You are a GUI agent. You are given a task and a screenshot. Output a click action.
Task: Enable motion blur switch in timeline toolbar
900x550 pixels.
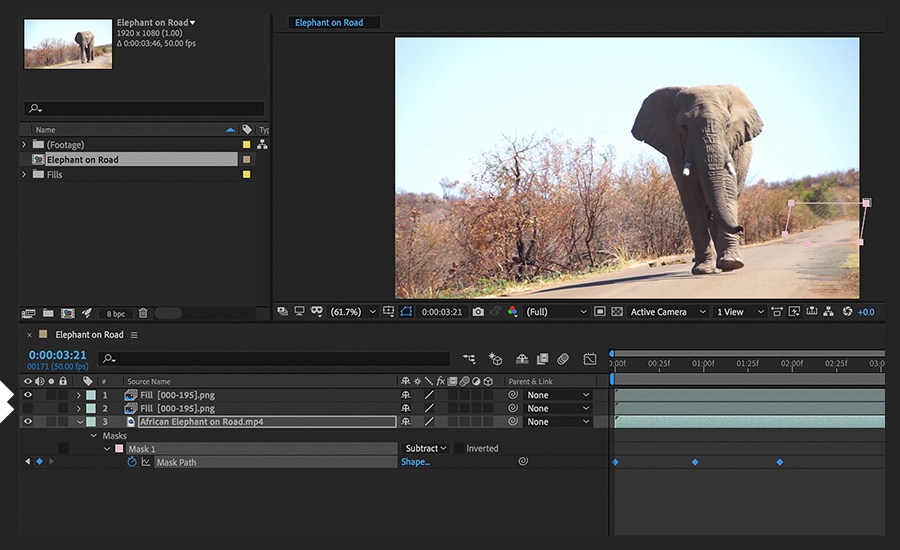[563, 358]
